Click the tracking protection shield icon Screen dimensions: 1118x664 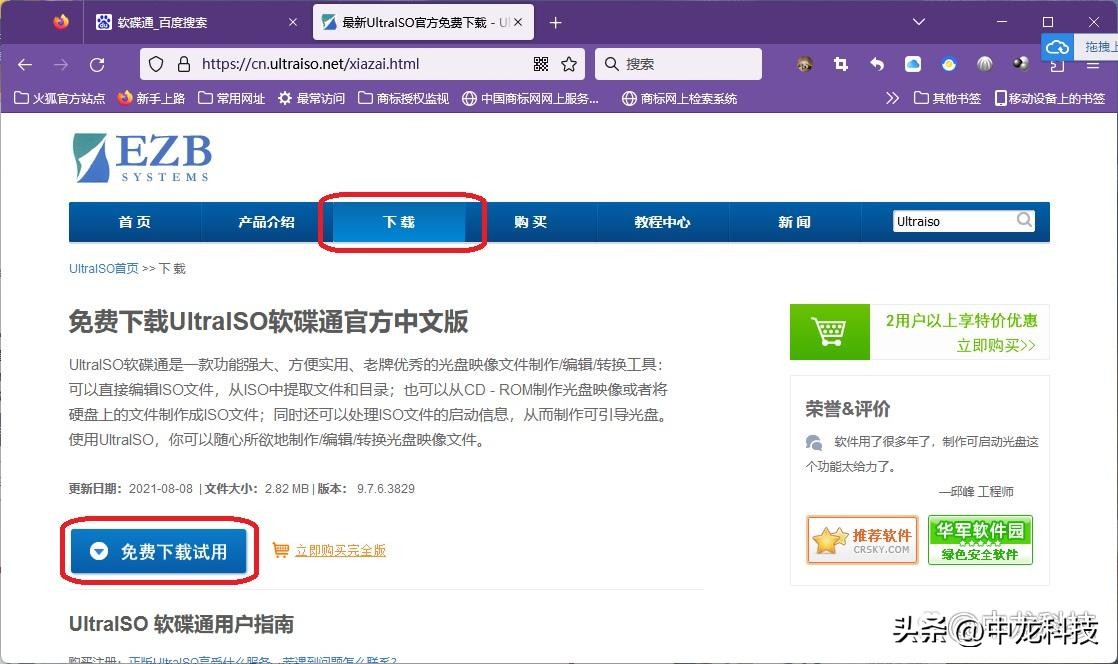[x=156, y=63]
